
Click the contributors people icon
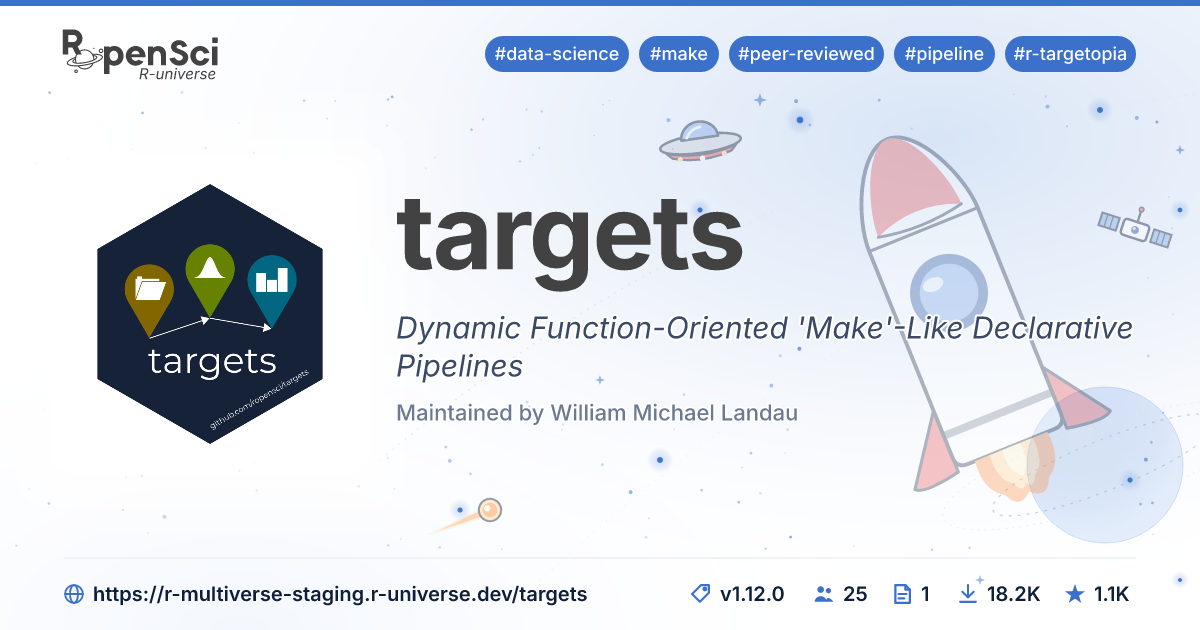coord(824,594)
